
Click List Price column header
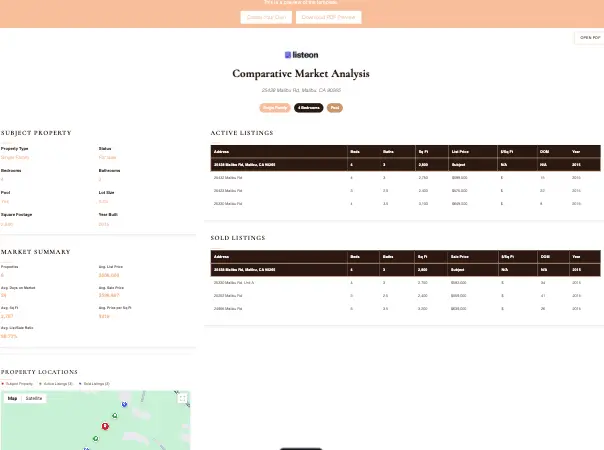tap(460, 152)
